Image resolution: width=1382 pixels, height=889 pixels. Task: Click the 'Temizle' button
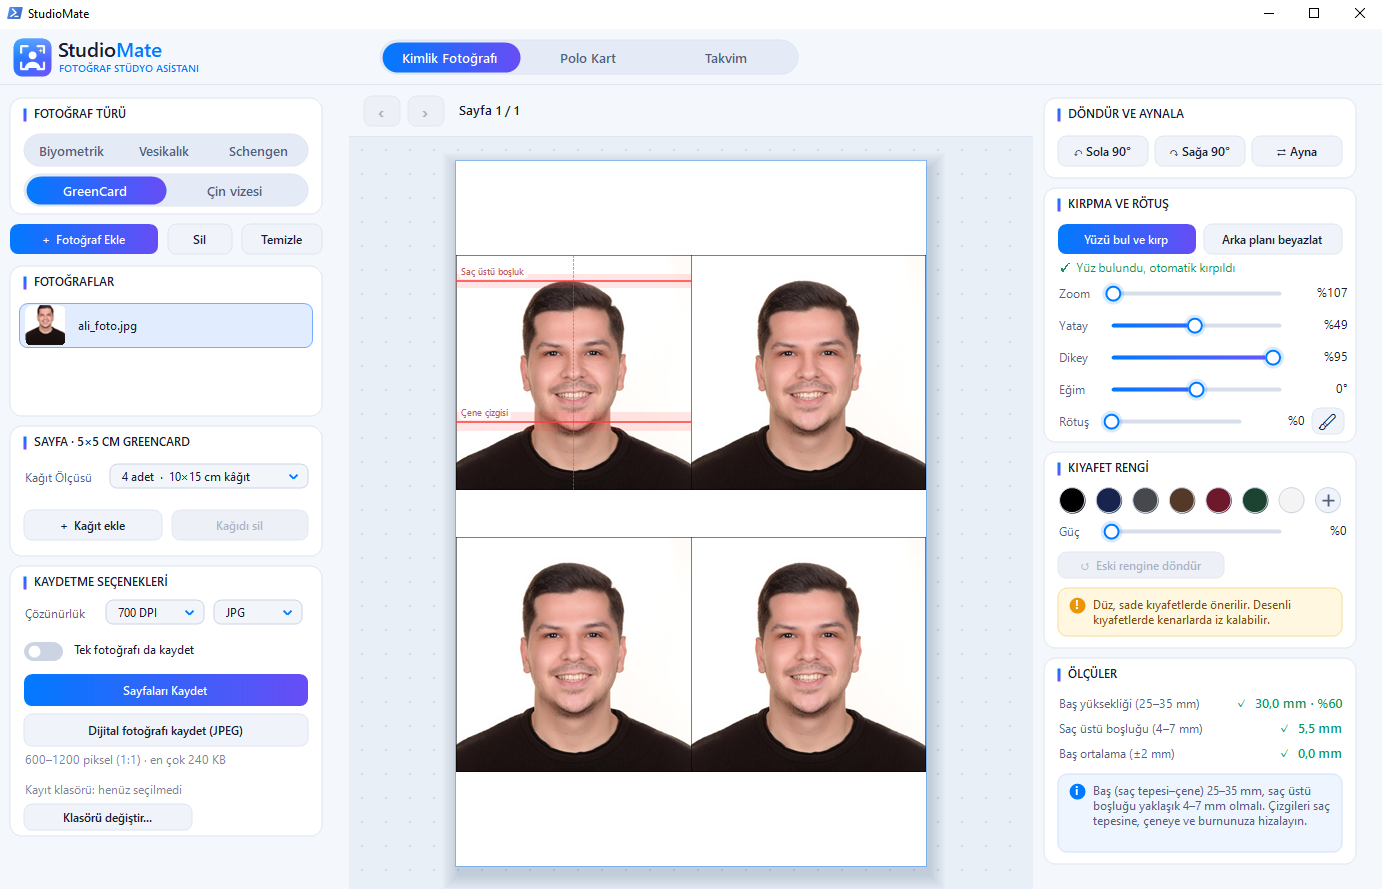[281, 240]
